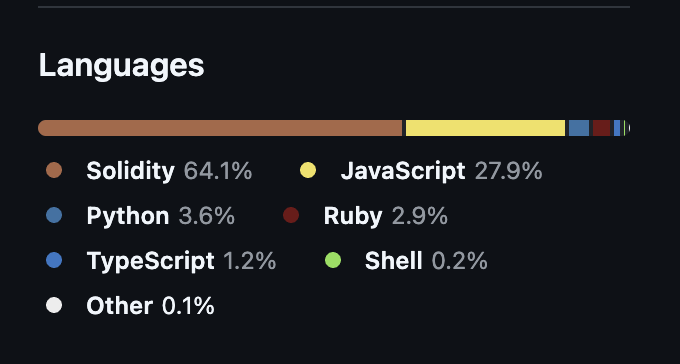Click the yellow JavaScript segment of language bar
680x364 pixels.
[x=485, y=128]
